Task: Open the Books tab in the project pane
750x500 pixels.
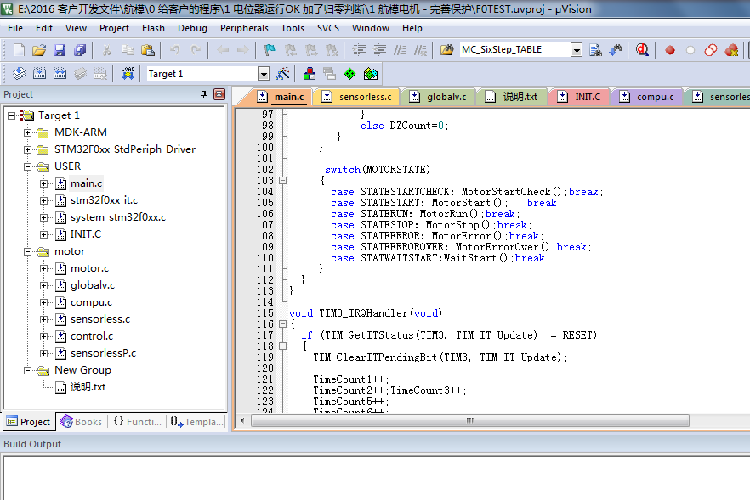Action: (81, 422)
